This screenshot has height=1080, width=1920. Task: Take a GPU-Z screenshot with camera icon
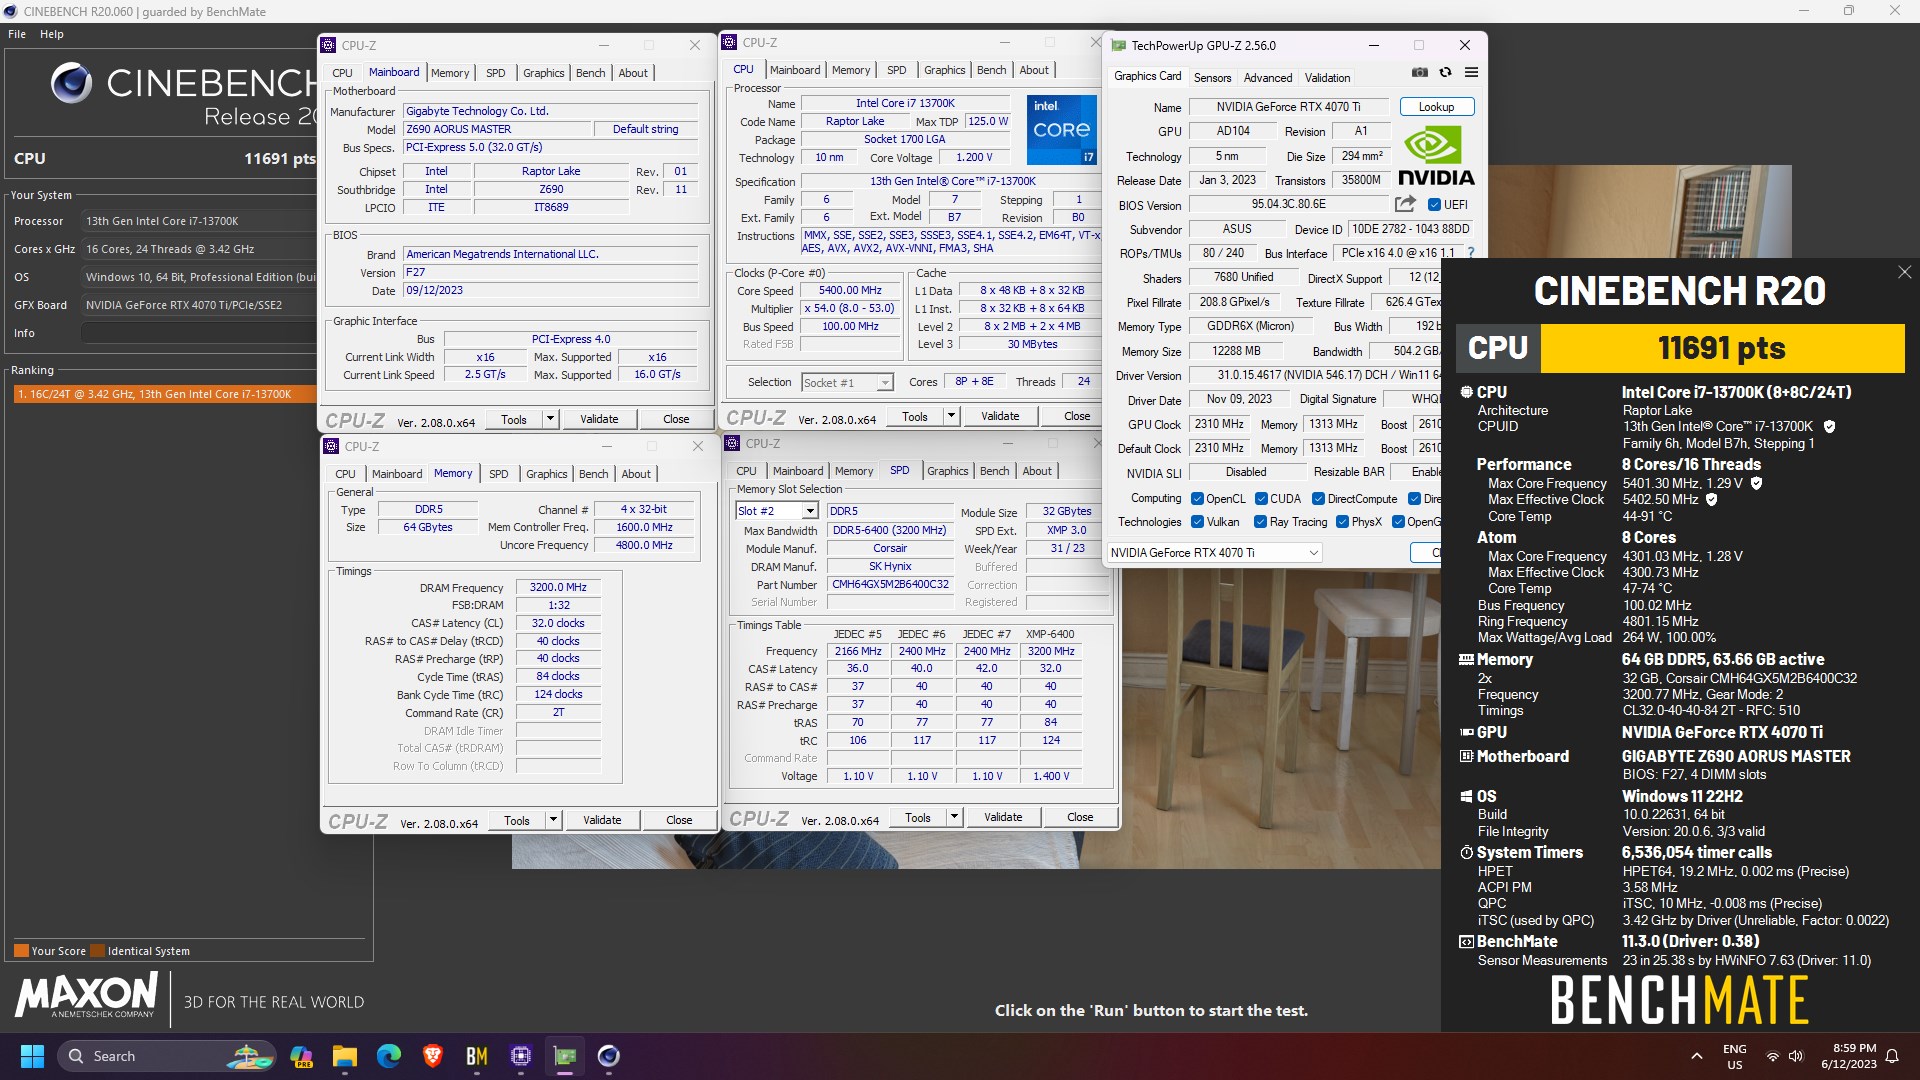[x=1419, y=72]
